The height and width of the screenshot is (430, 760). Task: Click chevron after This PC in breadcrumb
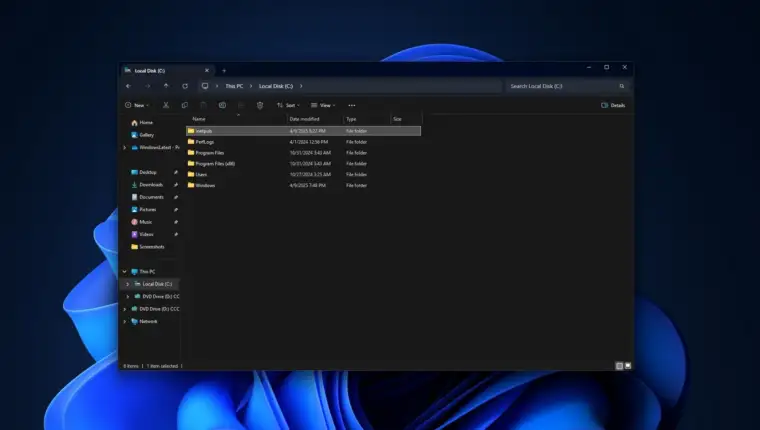tap(251, 86)
